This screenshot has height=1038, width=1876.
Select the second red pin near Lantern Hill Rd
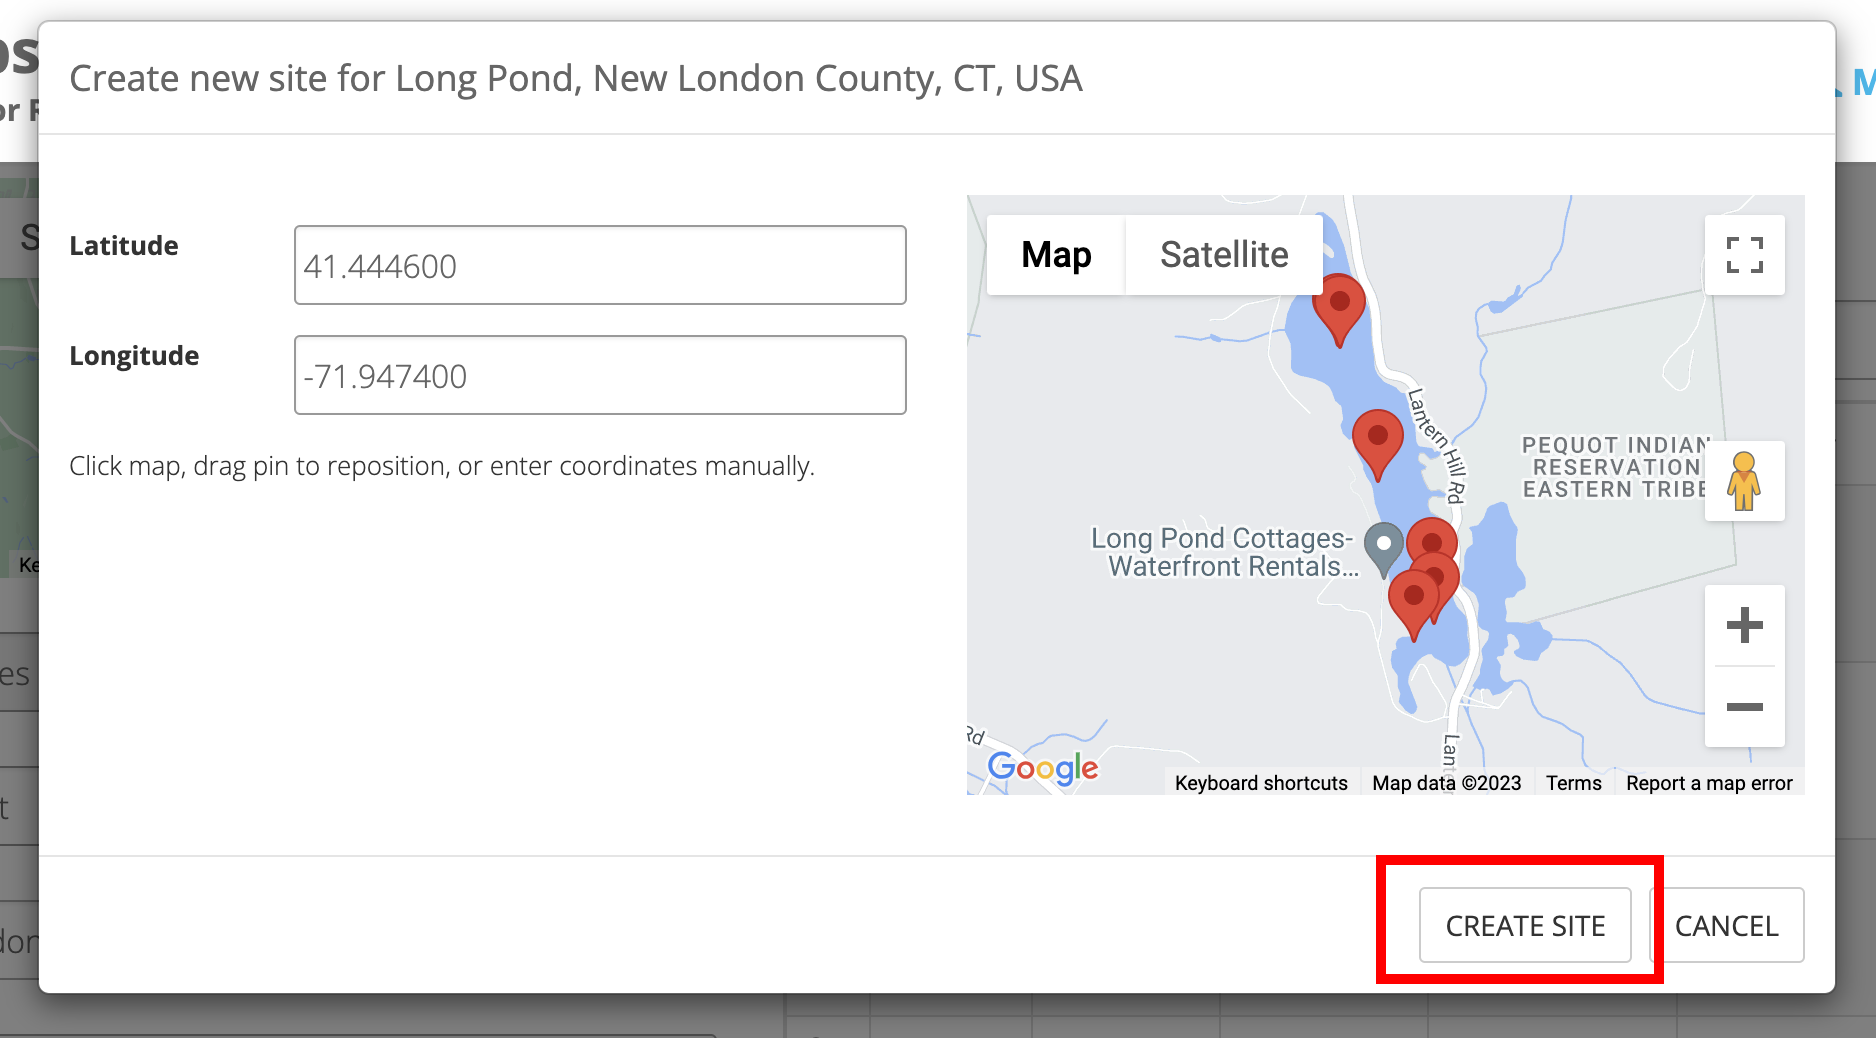pos(1377,440)
